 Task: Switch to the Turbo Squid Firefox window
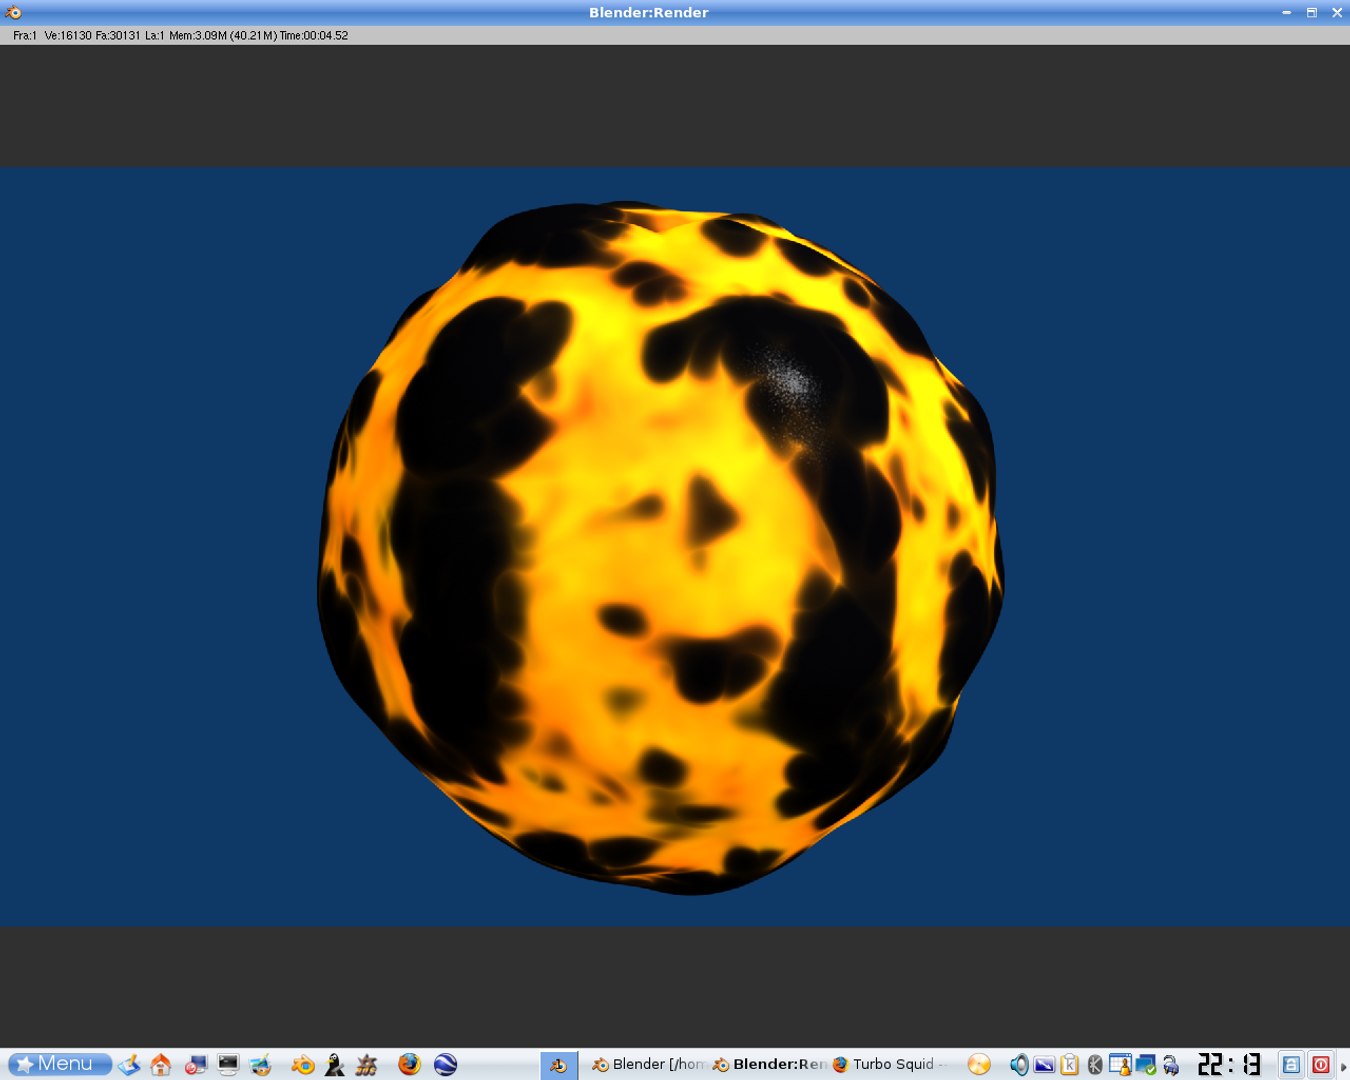coord(890,1064)
